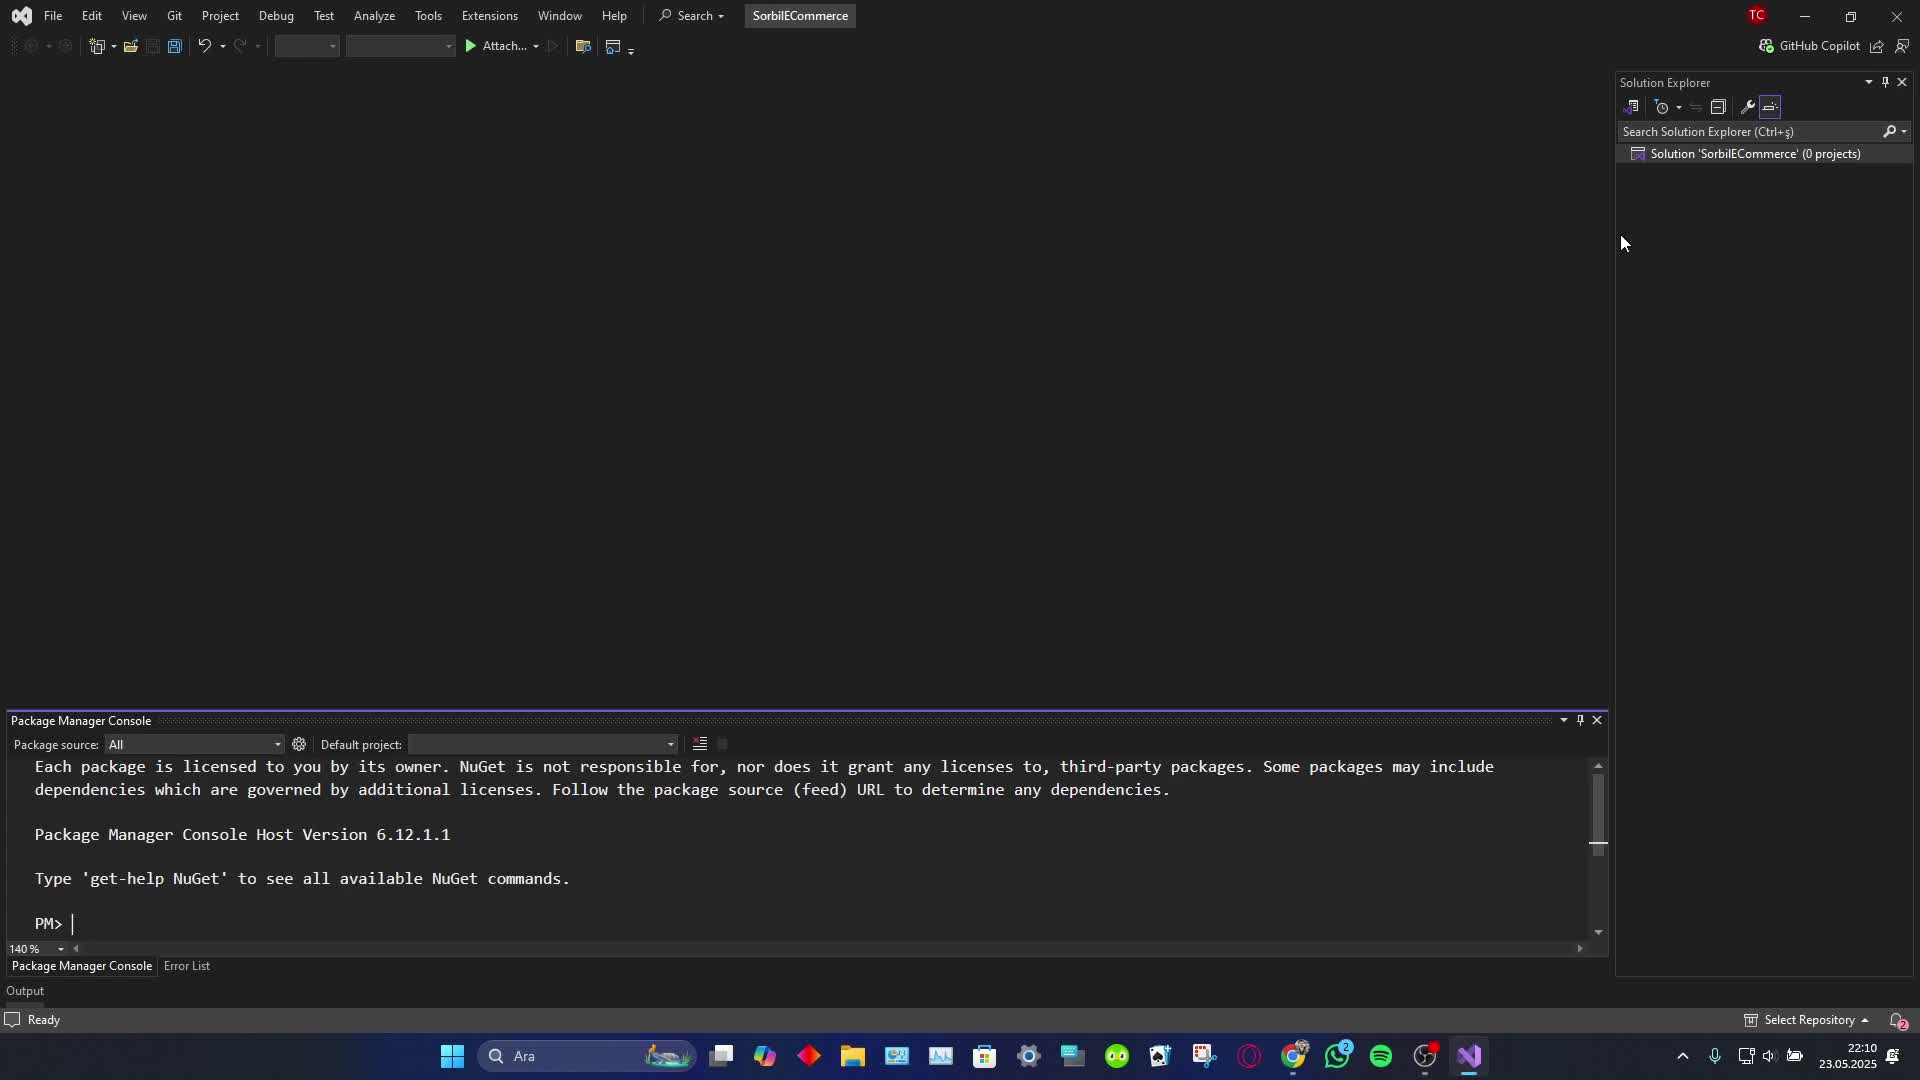Open the Analyze menu

[374, 16]
